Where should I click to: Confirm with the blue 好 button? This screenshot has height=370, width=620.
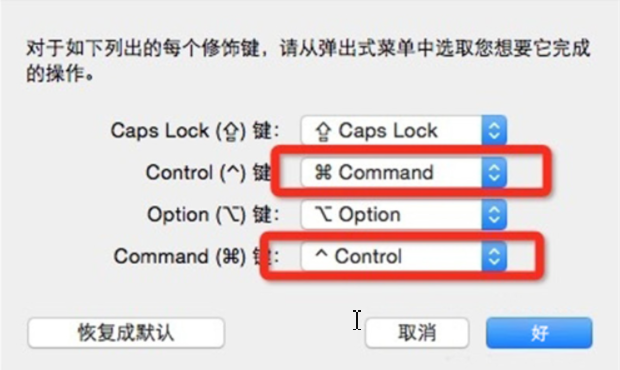(539, 333)
